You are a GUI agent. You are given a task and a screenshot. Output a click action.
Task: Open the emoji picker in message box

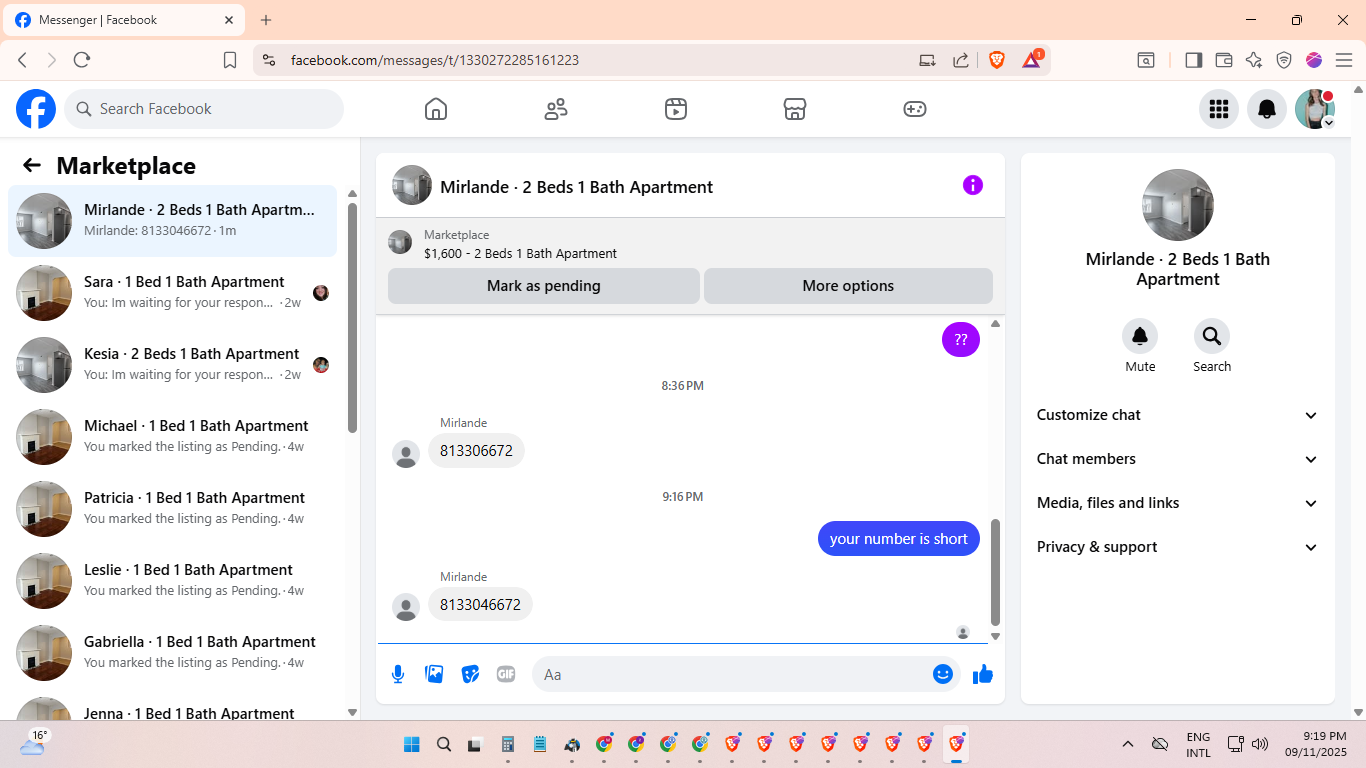point(943,674)
